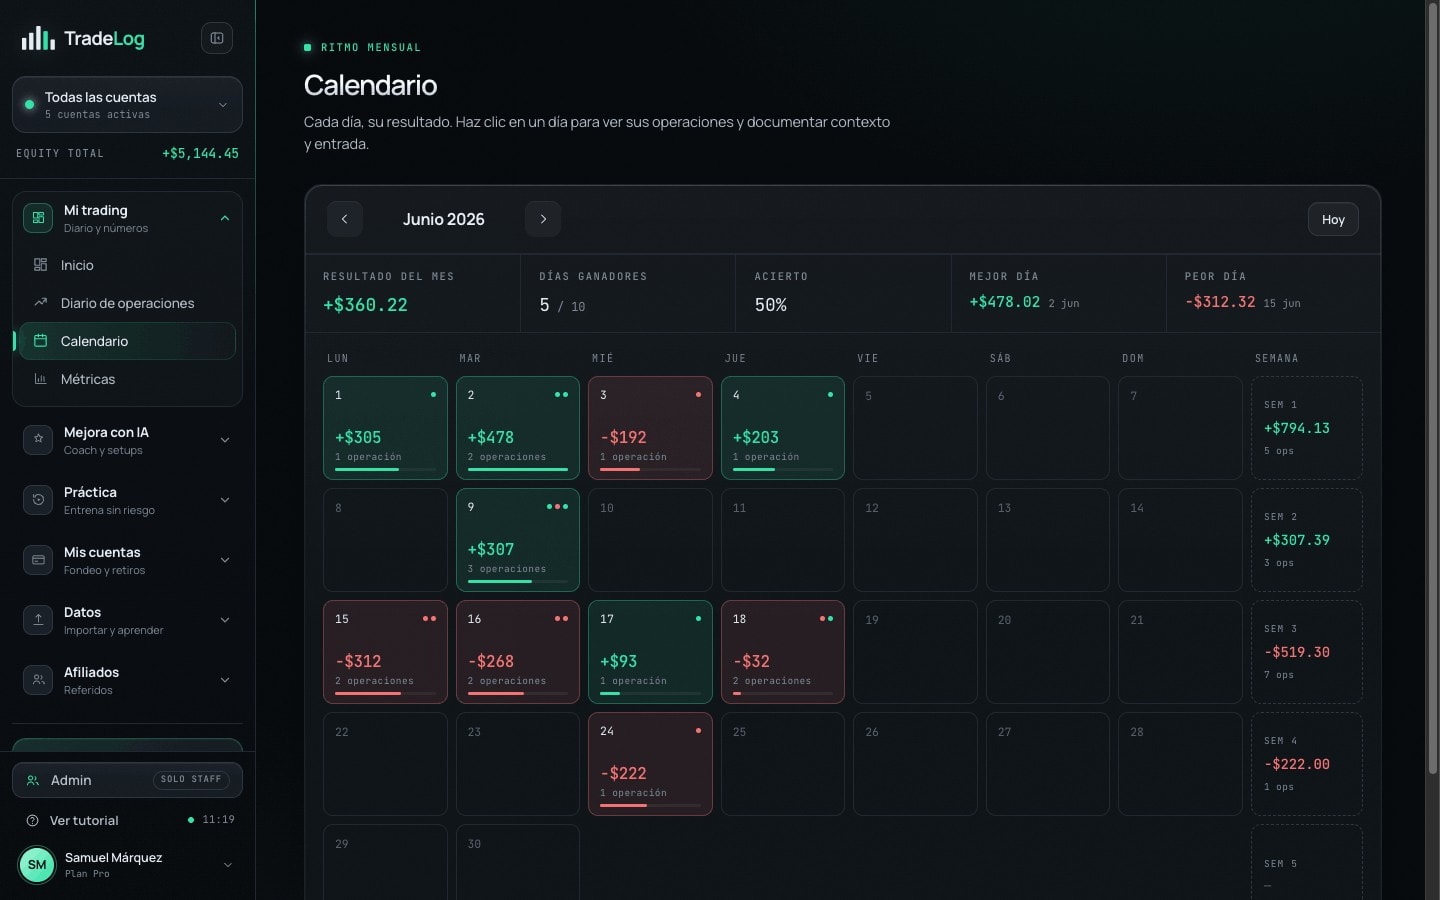Open the Todas las cuentas account selector

[x=127, y=105]
